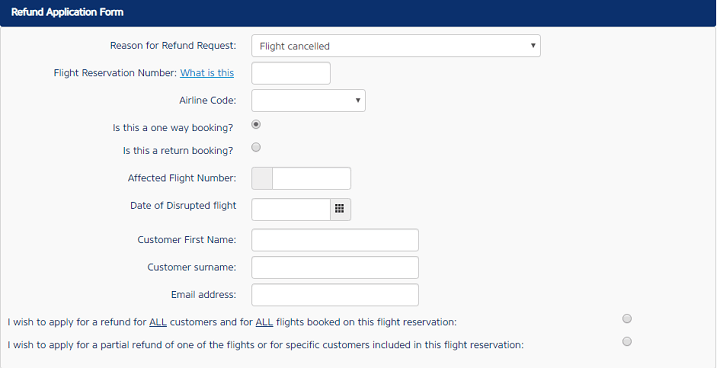Image resolution: width=720 pixels, height=368 pixels.
Task: Click the arrow on Flight cancelled dropdown
Action: pos(533,46)
